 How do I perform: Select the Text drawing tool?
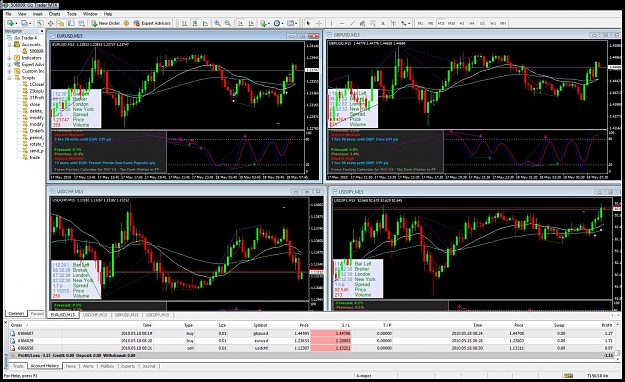383,24
